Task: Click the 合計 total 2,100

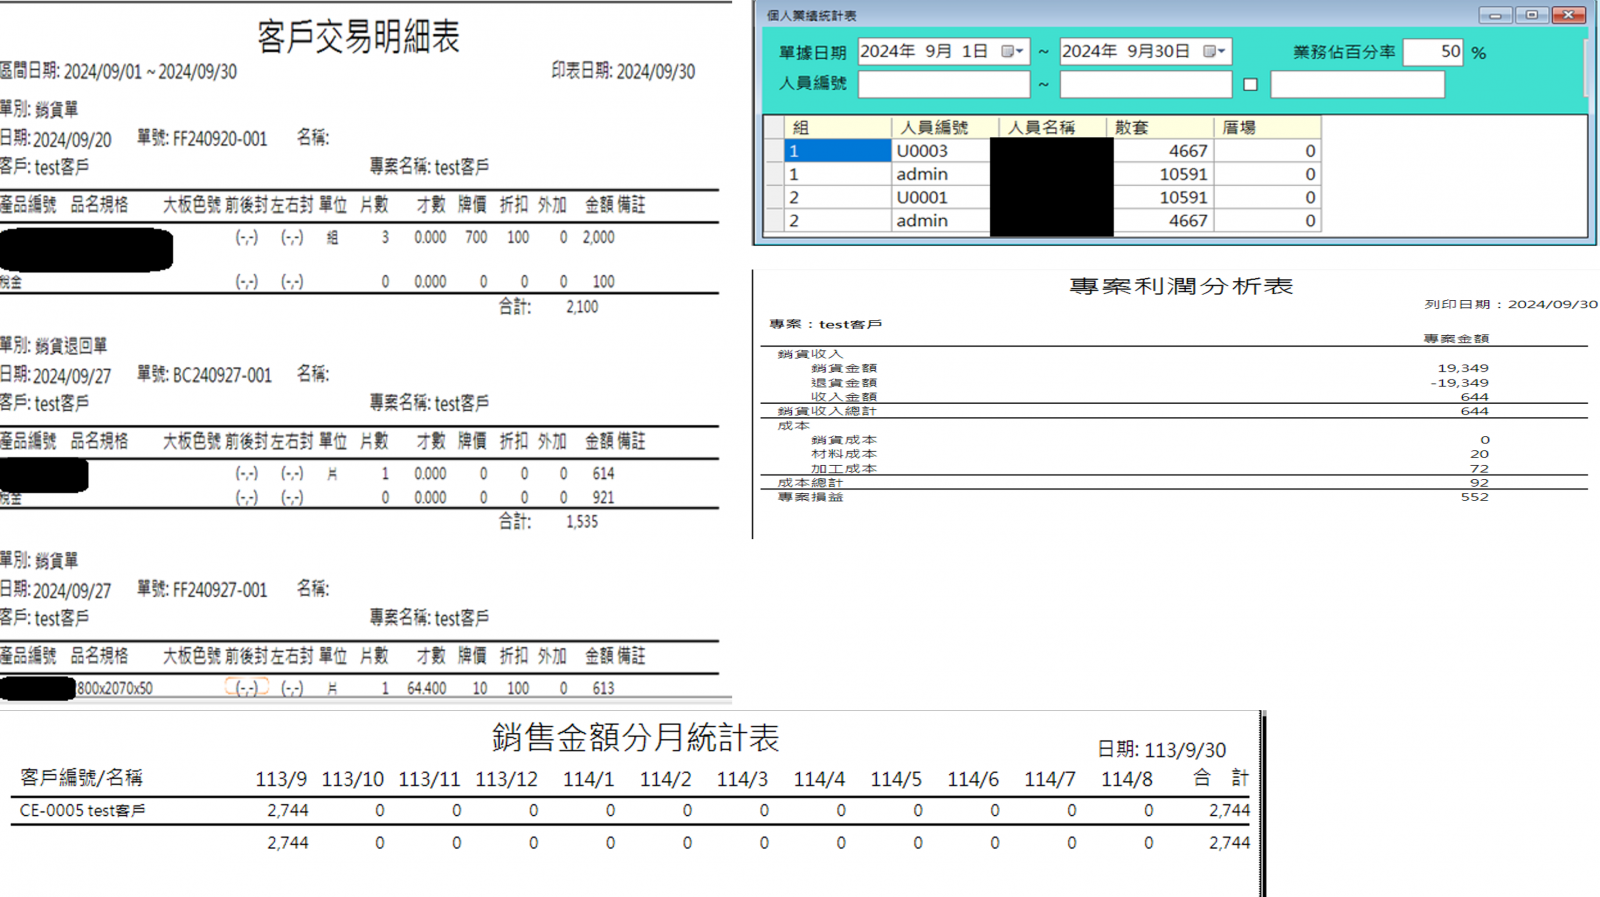Action: (582, 307)
